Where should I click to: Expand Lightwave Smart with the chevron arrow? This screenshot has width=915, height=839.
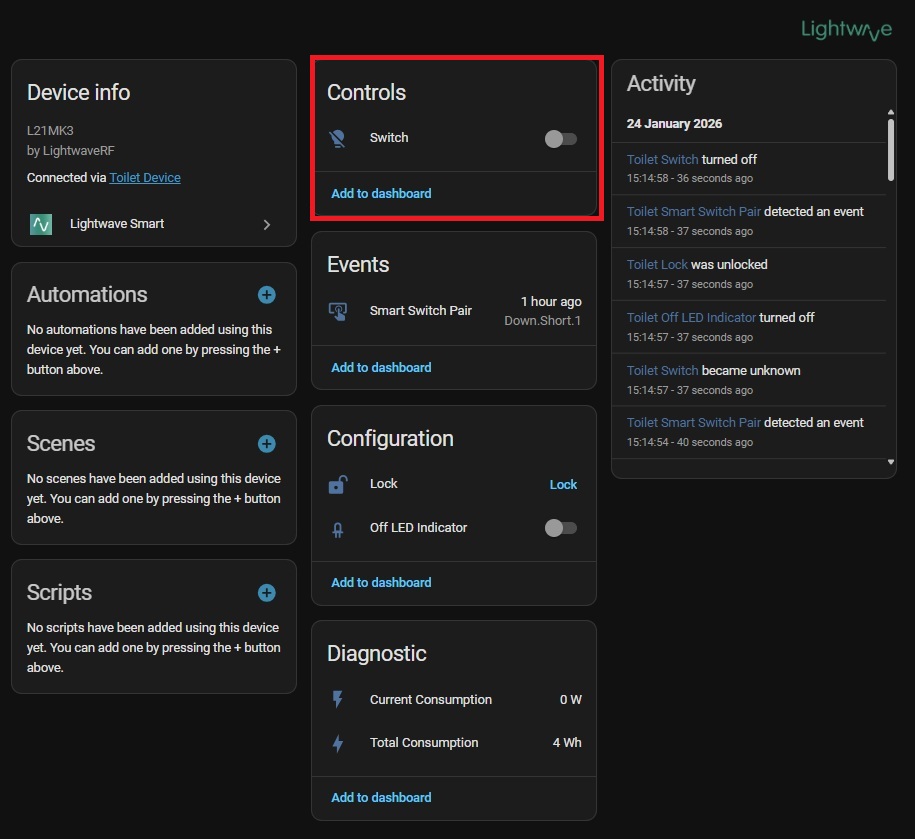click(267, 225)
